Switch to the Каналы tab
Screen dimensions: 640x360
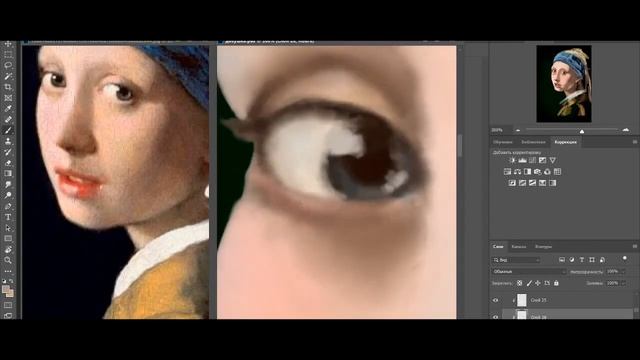(x=519, y=247)
